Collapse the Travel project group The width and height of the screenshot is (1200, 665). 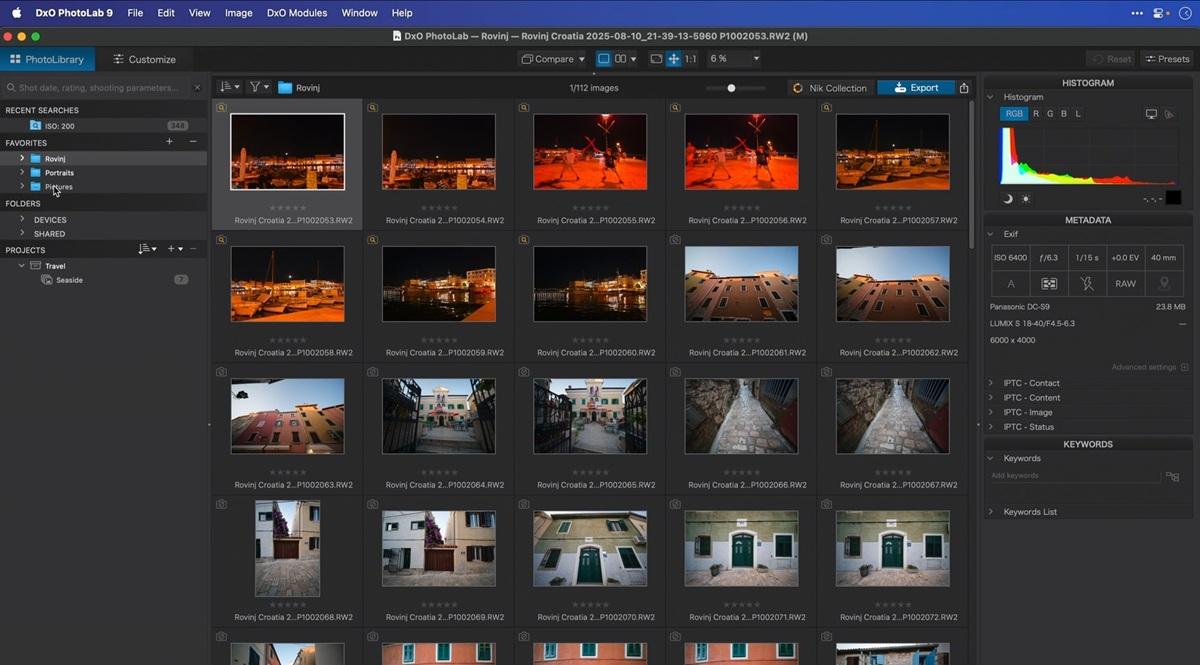(22, 266)
